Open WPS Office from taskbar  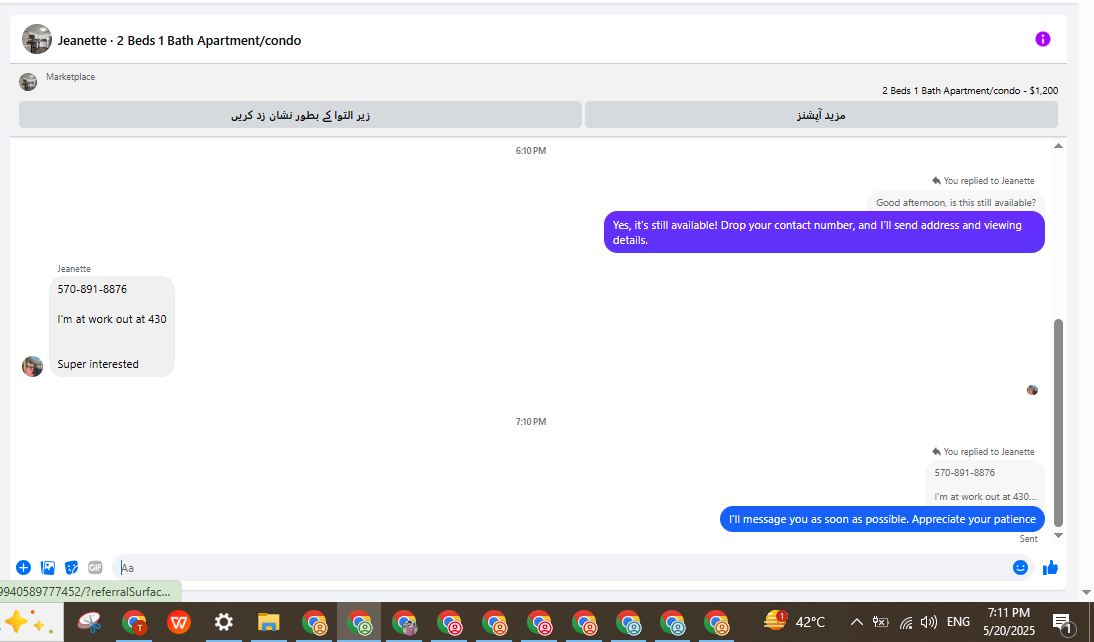pyautogui.click(x=179, y=622)
